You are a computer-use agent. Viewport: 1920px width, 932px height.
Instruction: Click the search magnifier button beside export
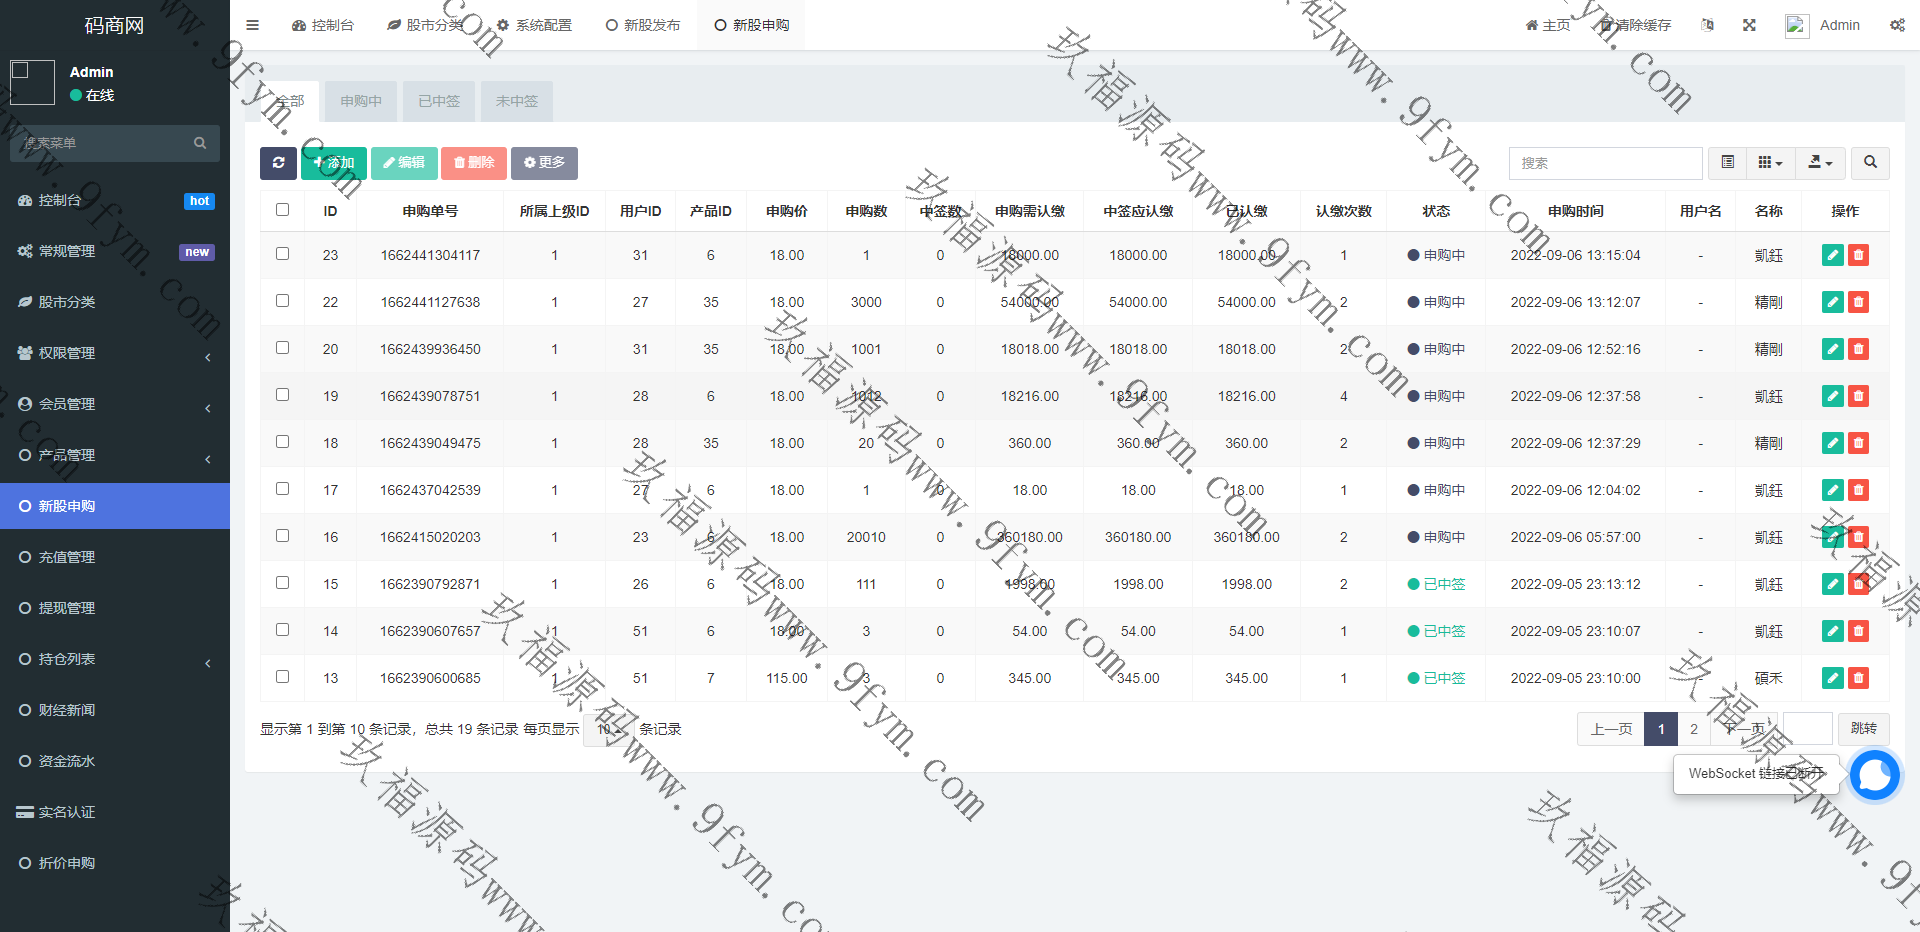coord(1870,163)
